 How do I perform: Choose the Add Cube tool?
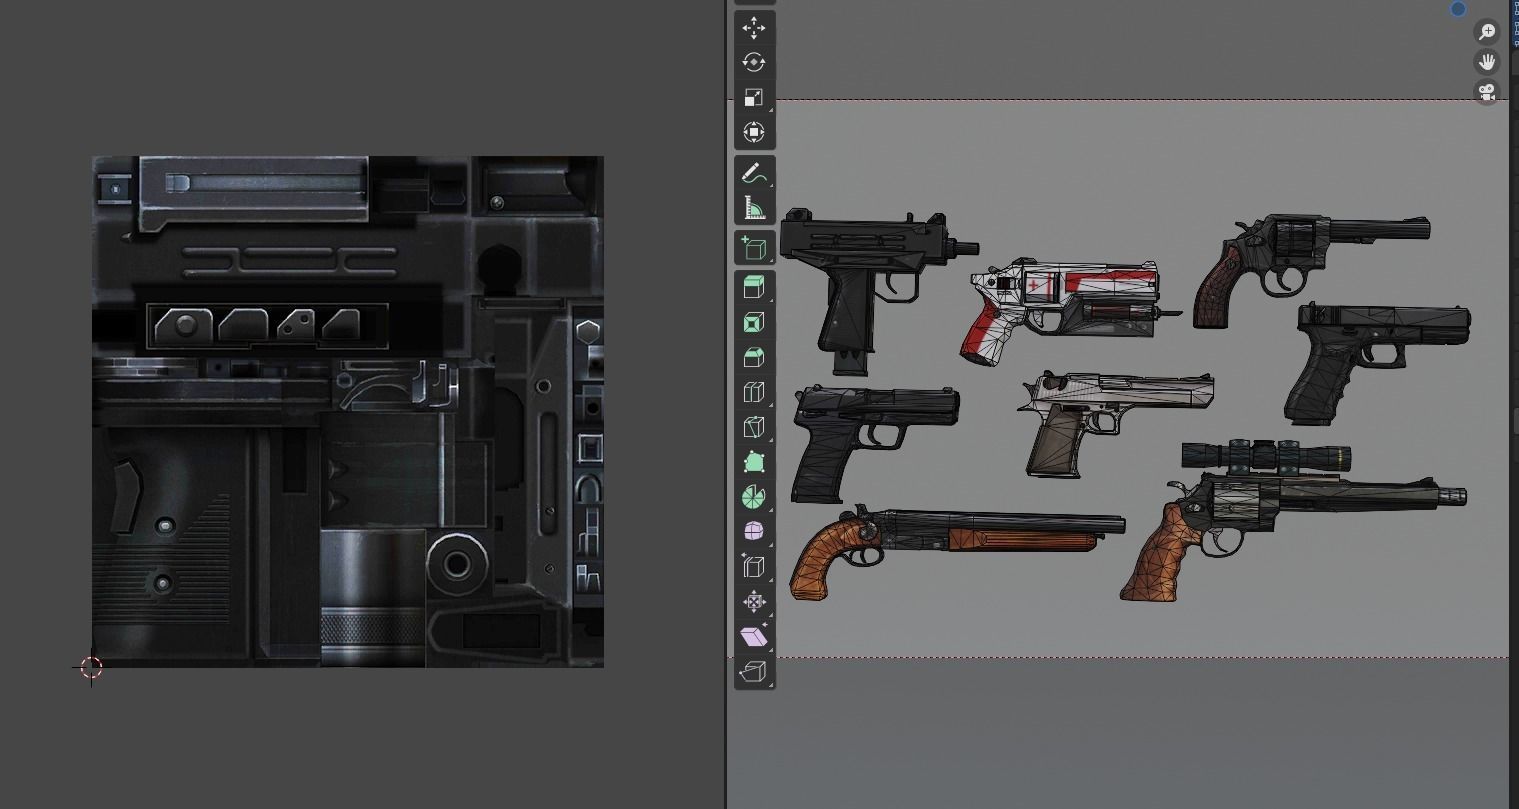point(754,248)
